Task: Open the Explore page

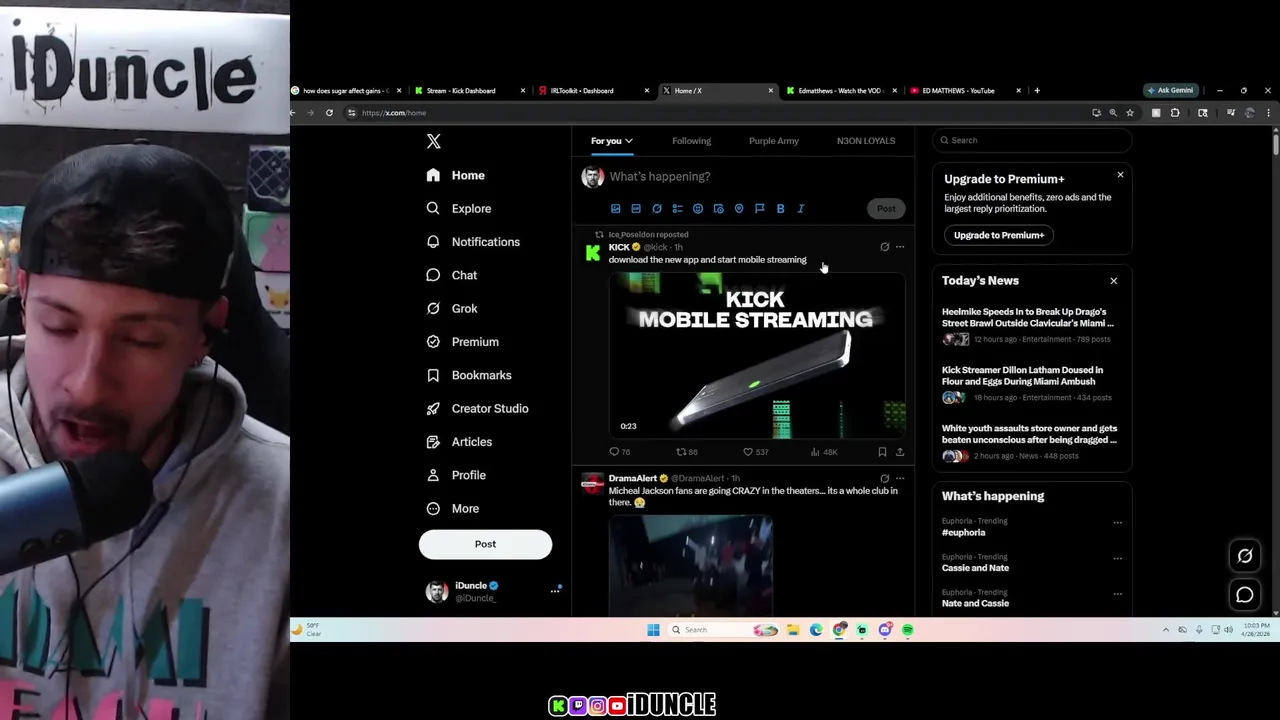Action: 458,208
